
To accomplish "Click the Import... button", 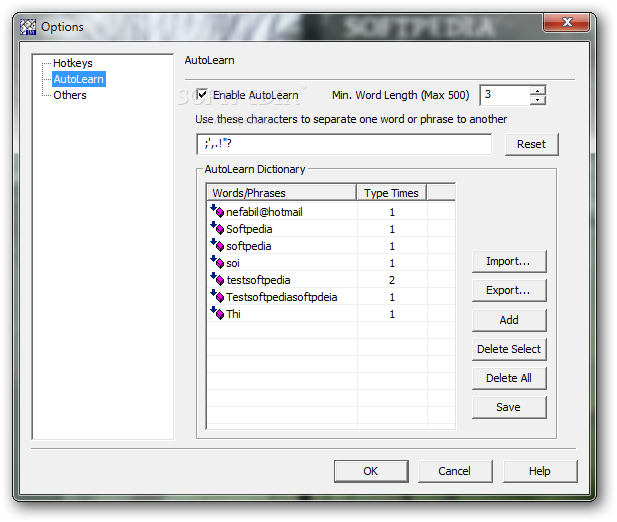I will [509, 261].
